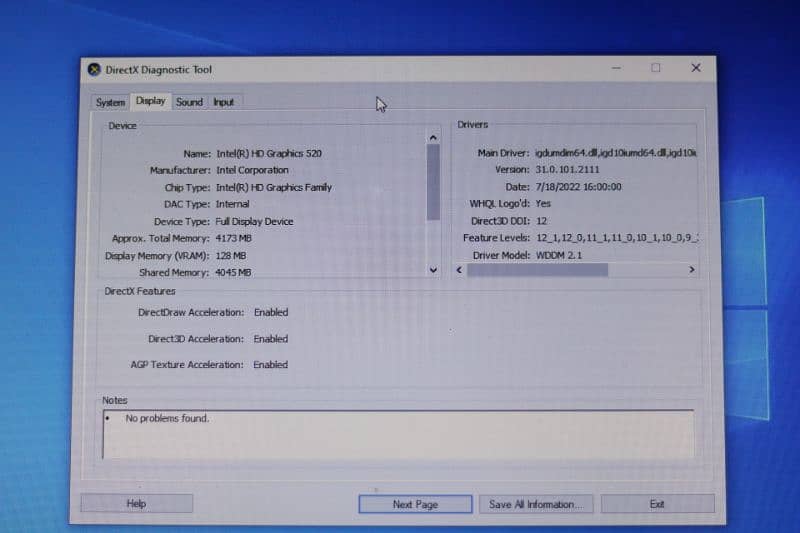Switch to the System tab
Screen dimensions: 800x533
110,102
